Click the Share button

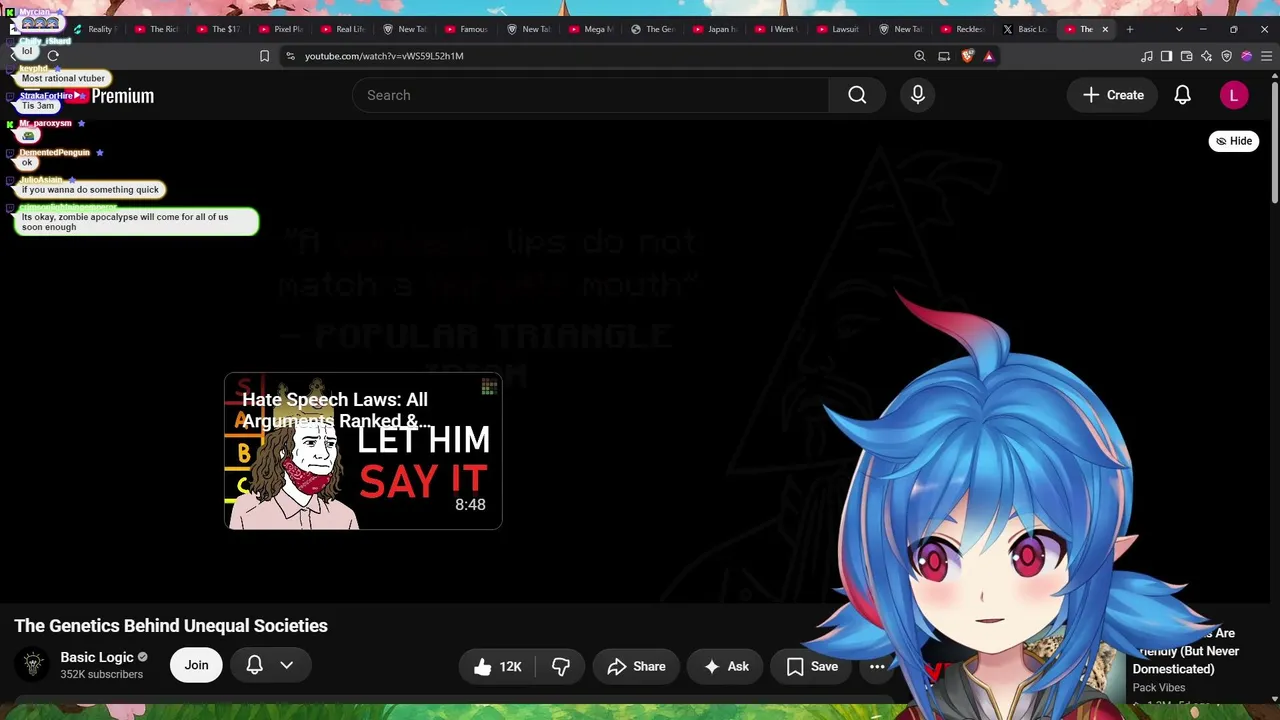636,667
